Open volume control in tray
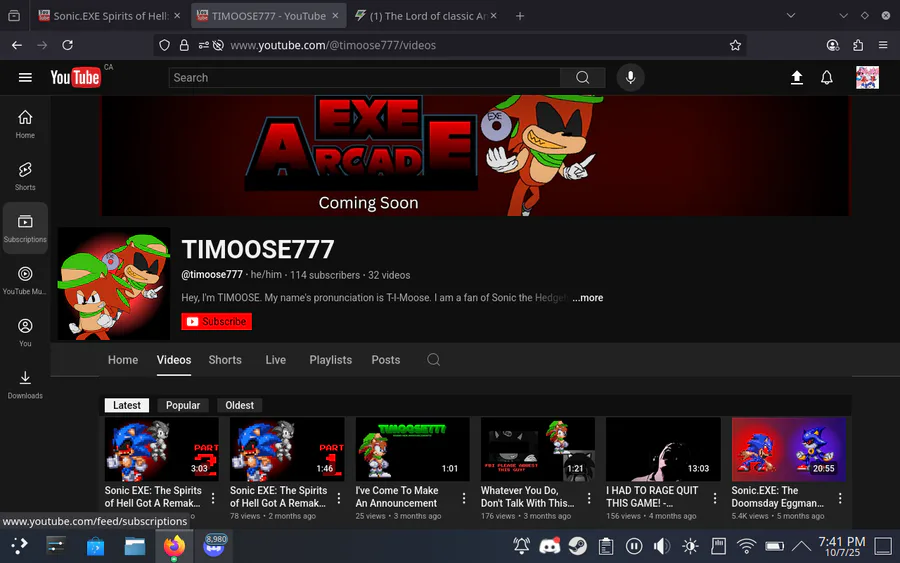900x563 pixels. click(662, 546)
